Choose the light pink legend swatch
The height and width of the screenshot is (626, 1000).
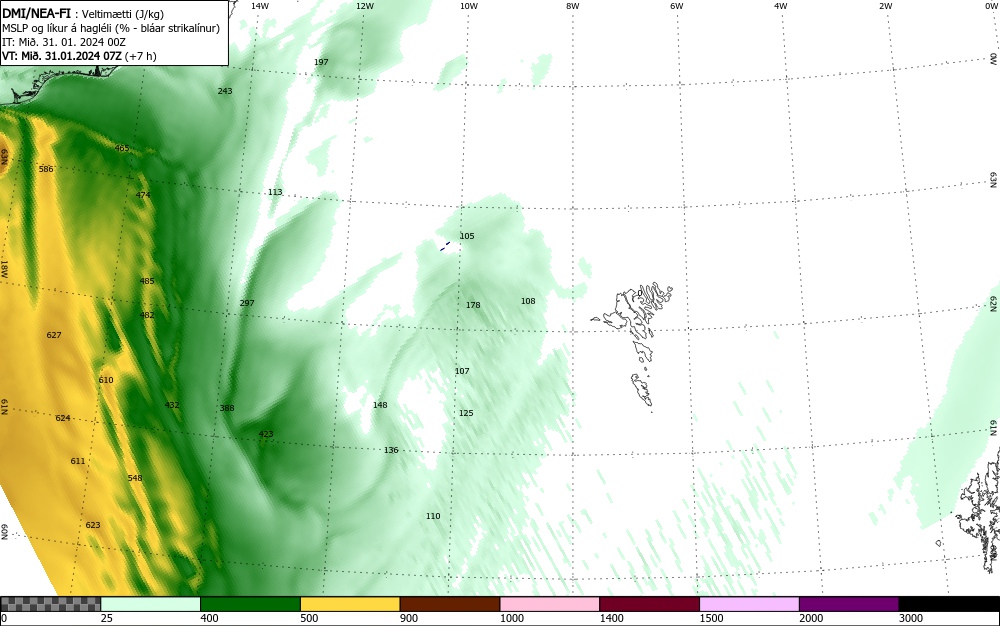coord(550,604)
